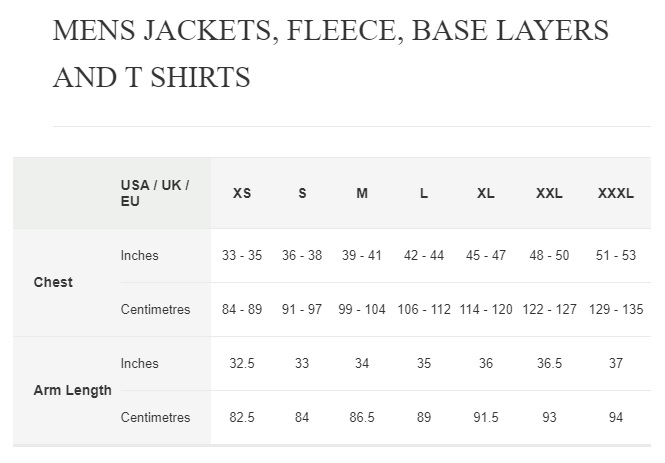Select the S size column header
Screen dimensions: 665x463
tap(302, 193)
